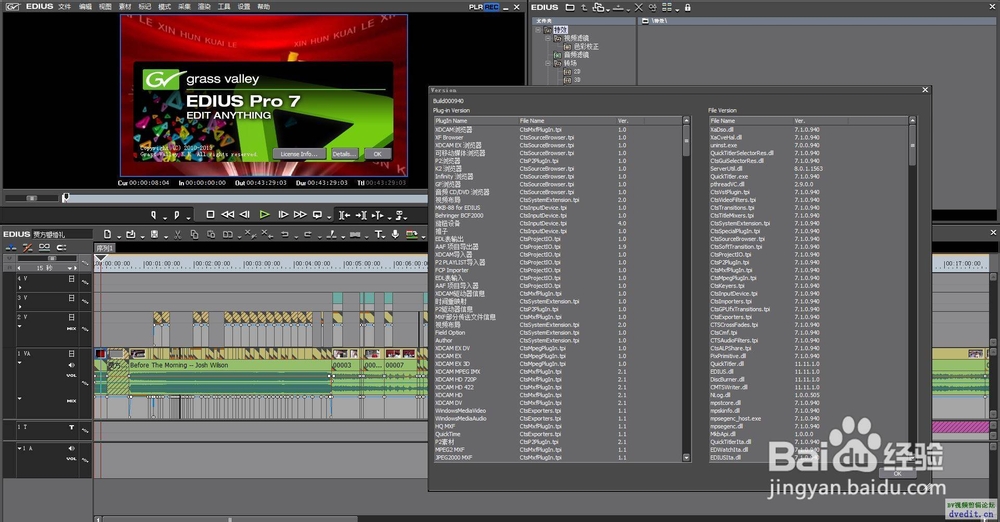
Task: Copy clip icon in timeline toolbar
Action: pos(194,235)
